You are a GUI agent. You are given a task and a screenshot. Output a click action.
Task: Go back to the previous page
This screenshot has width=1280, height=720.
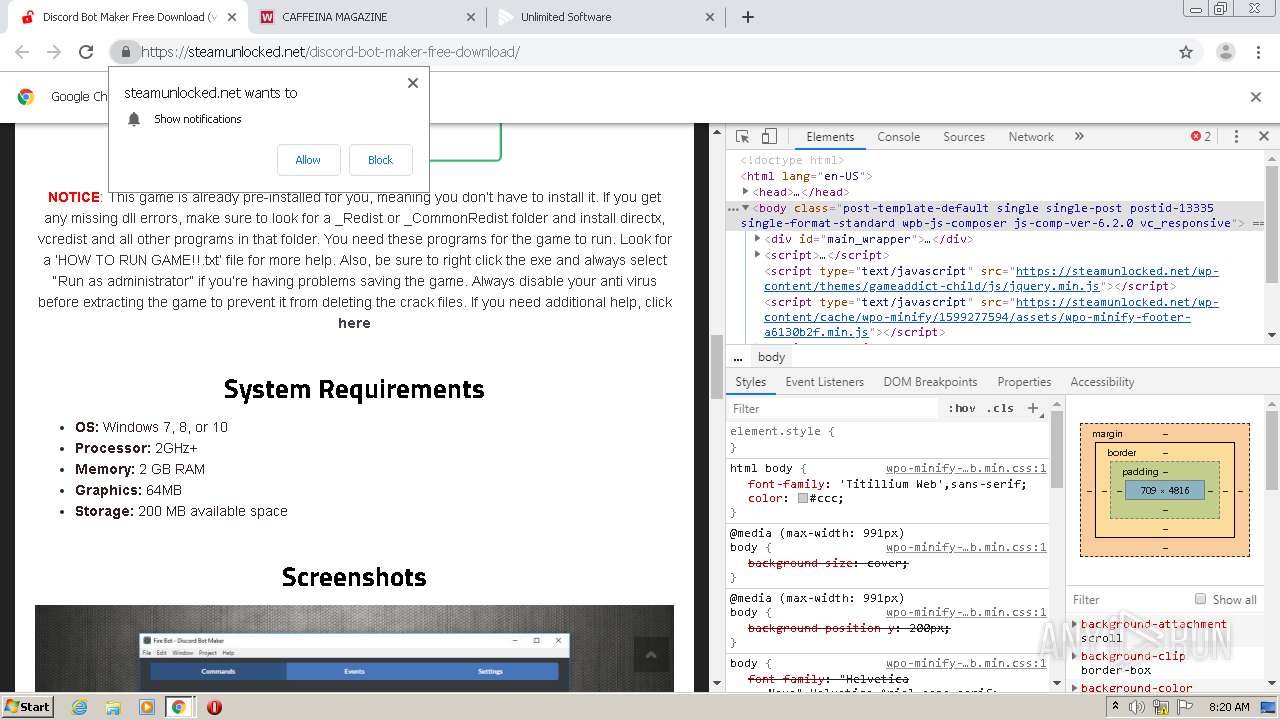[22, 52]
